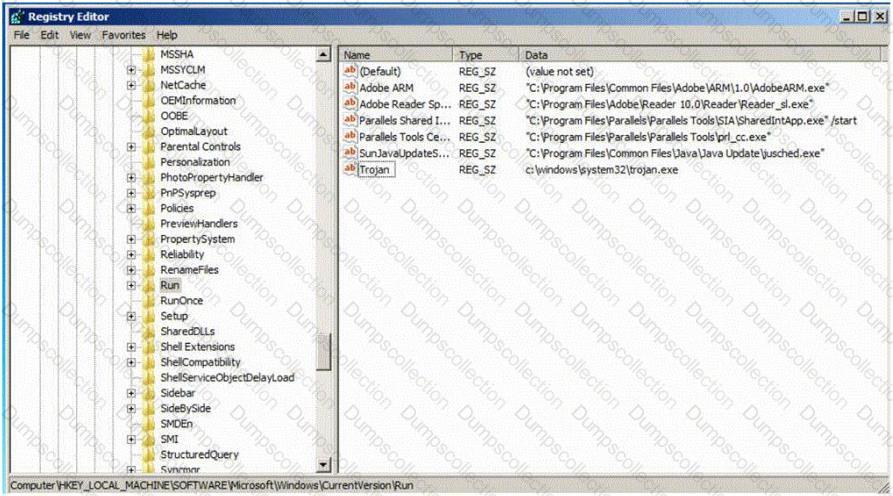Click the Parallels Shared value icon
The width and height of the screenshot is (893, 496).
[x=350, y=120]
